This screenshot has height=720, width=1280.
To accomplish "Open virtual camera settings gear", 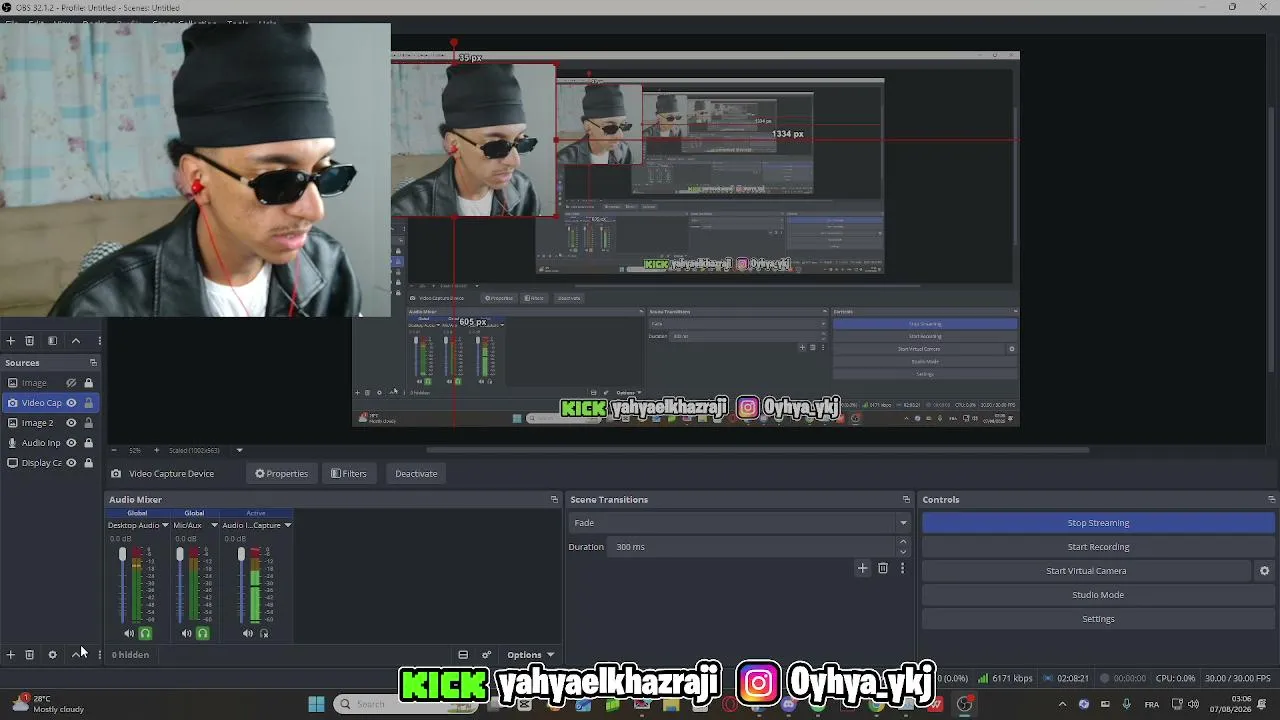I will coord(1264,571).
